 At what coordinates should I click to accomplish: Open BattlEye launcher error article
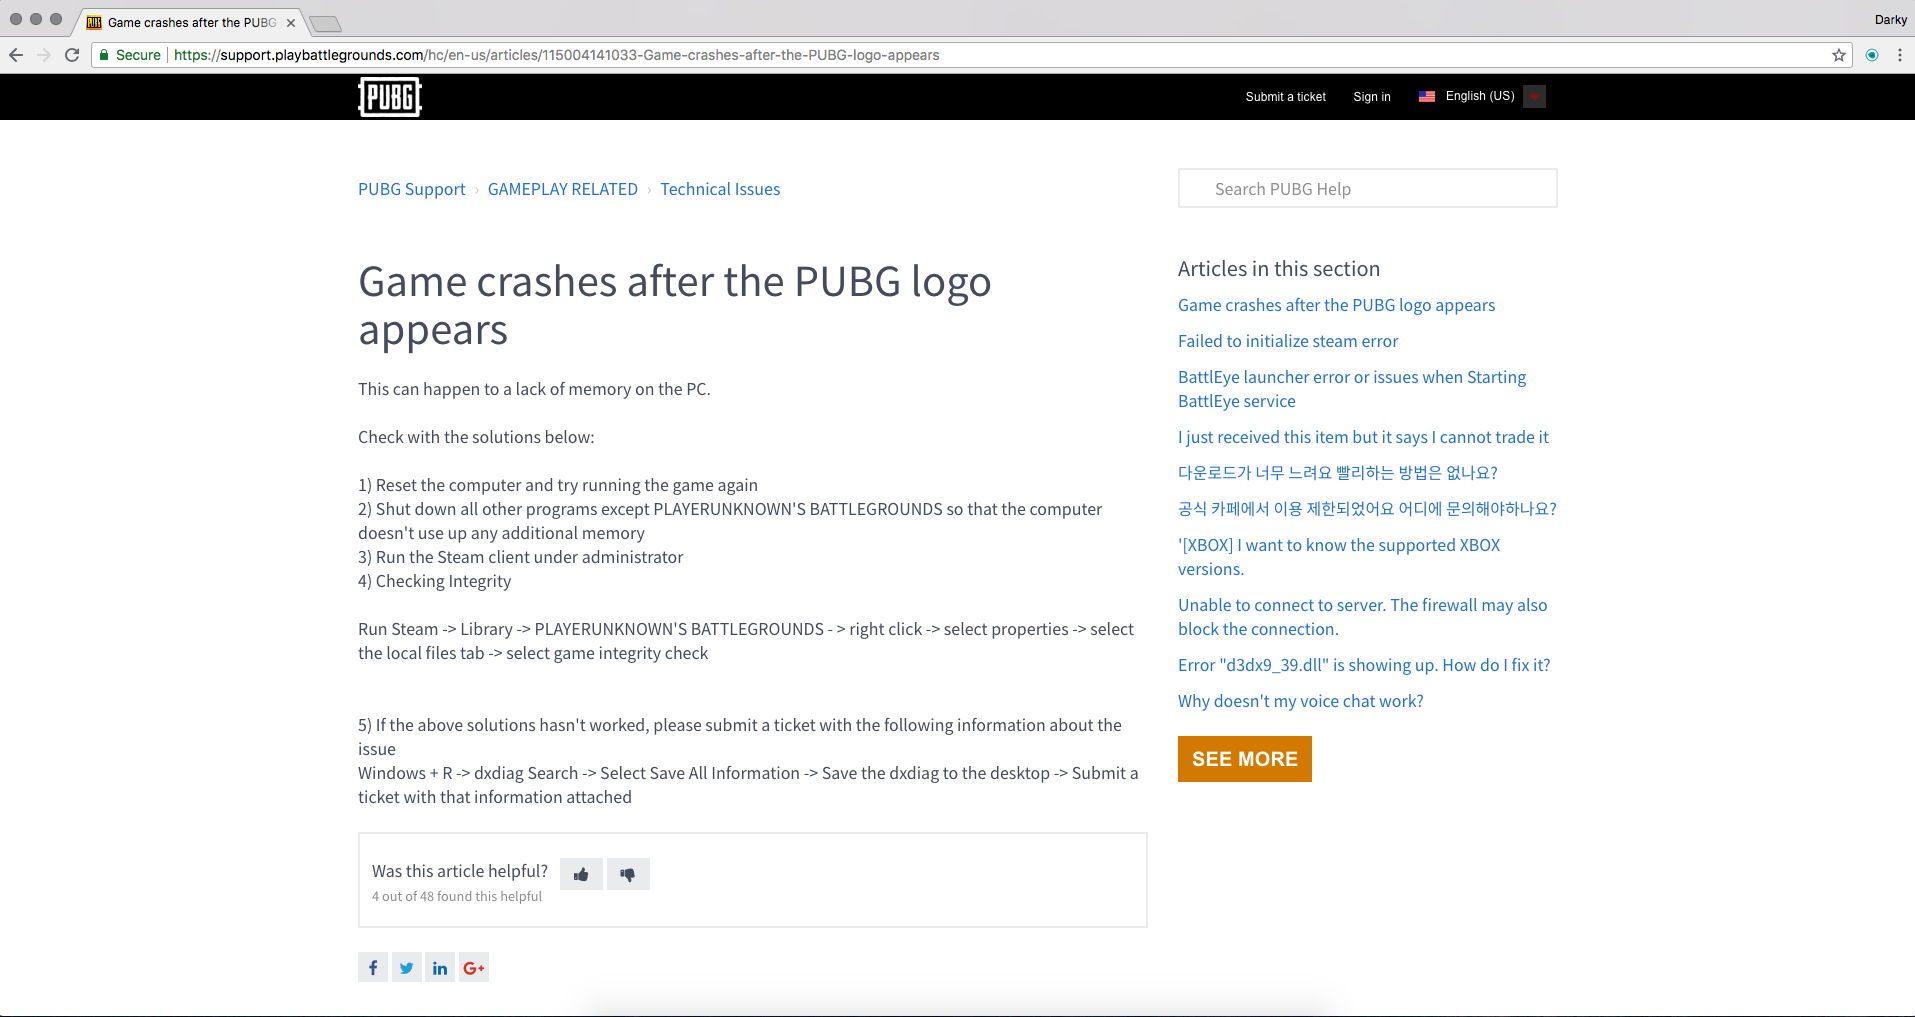click(x=1352, y=389)
